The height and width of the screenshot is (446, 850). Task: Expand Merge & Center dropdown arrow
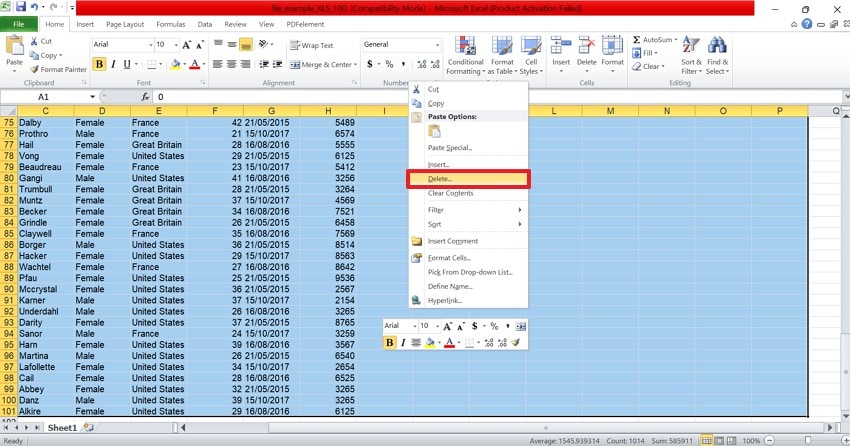pos(356,64)
